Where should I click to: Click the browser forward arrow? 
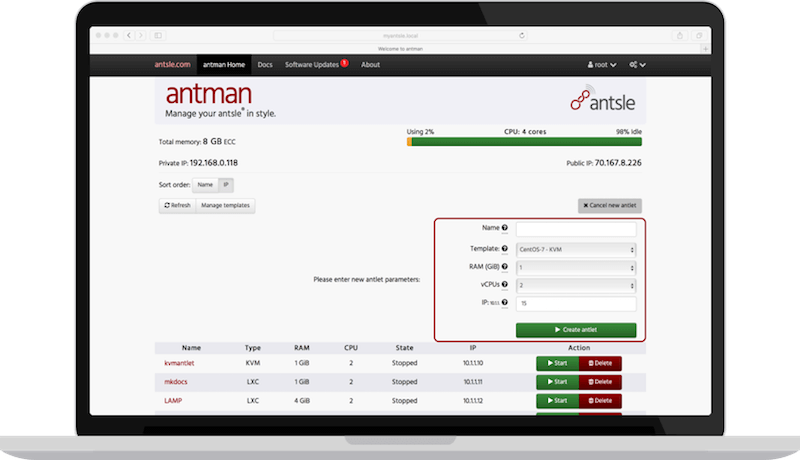pos(141,35)
